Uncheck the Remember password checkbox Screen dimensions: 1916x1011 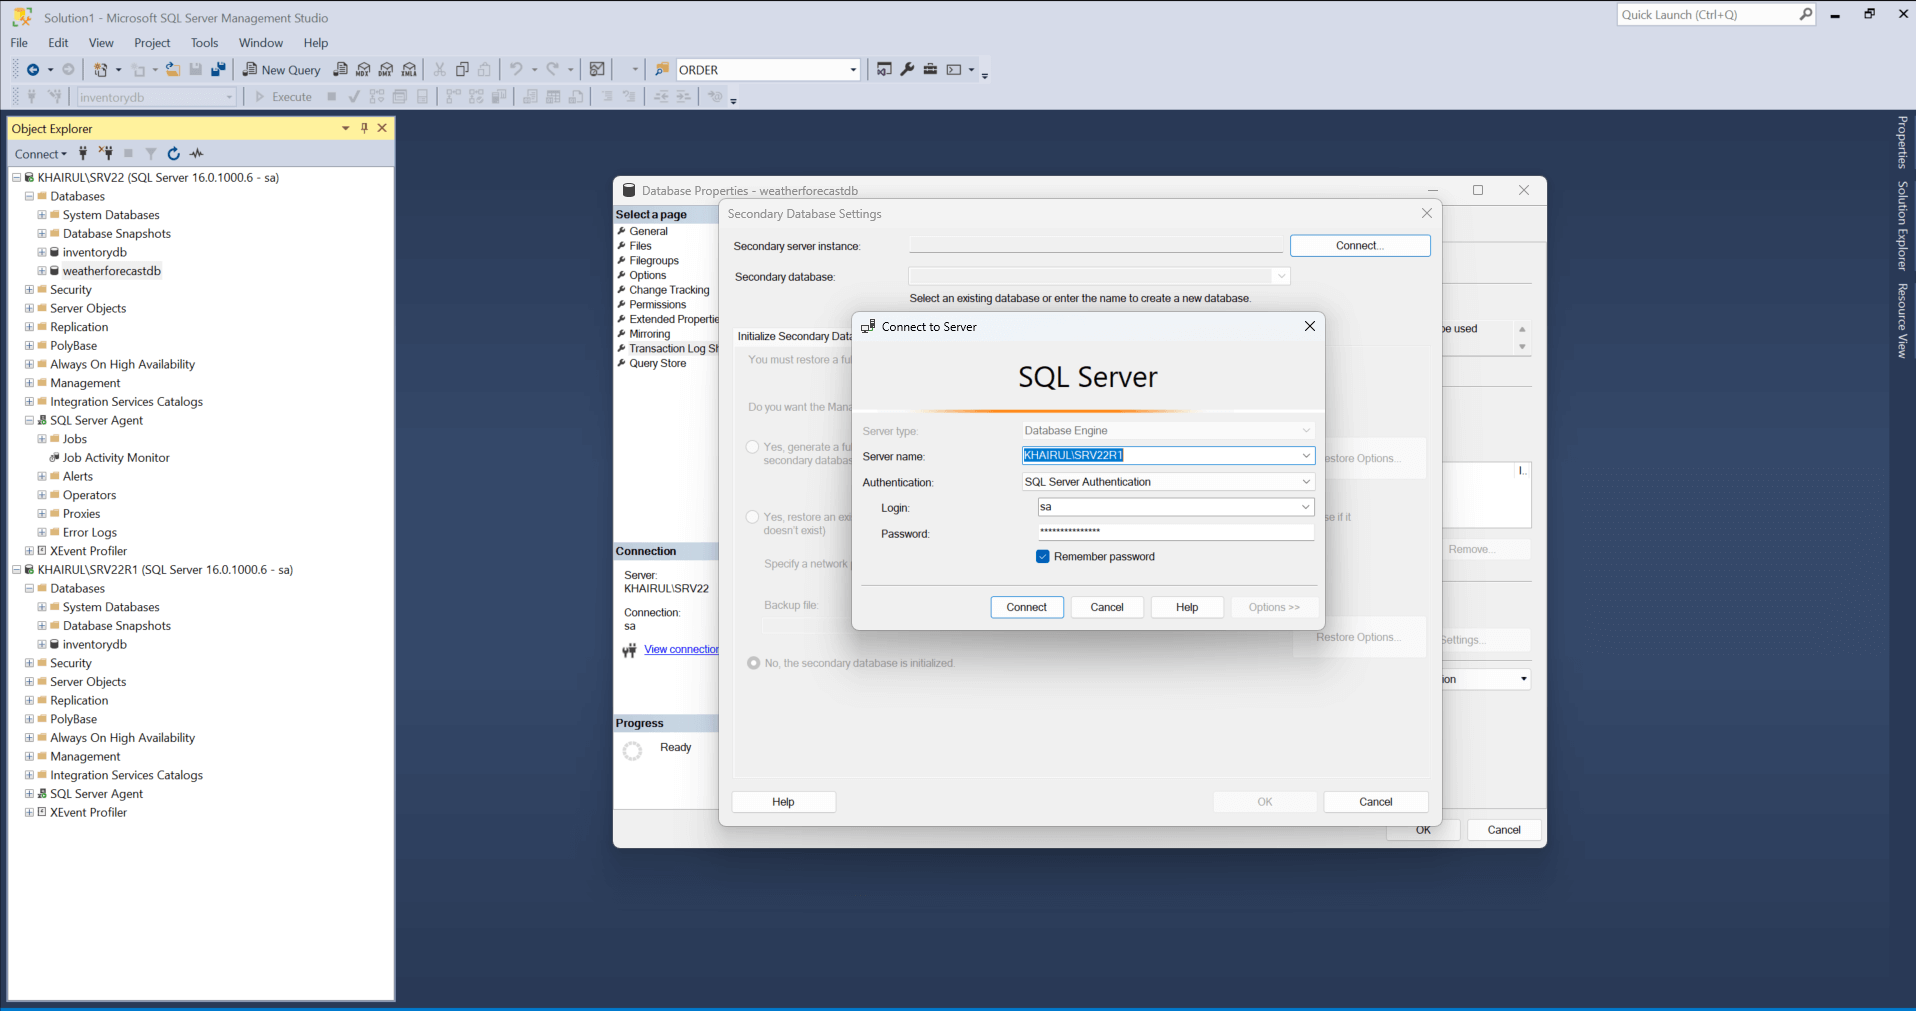pos(1043,557)
